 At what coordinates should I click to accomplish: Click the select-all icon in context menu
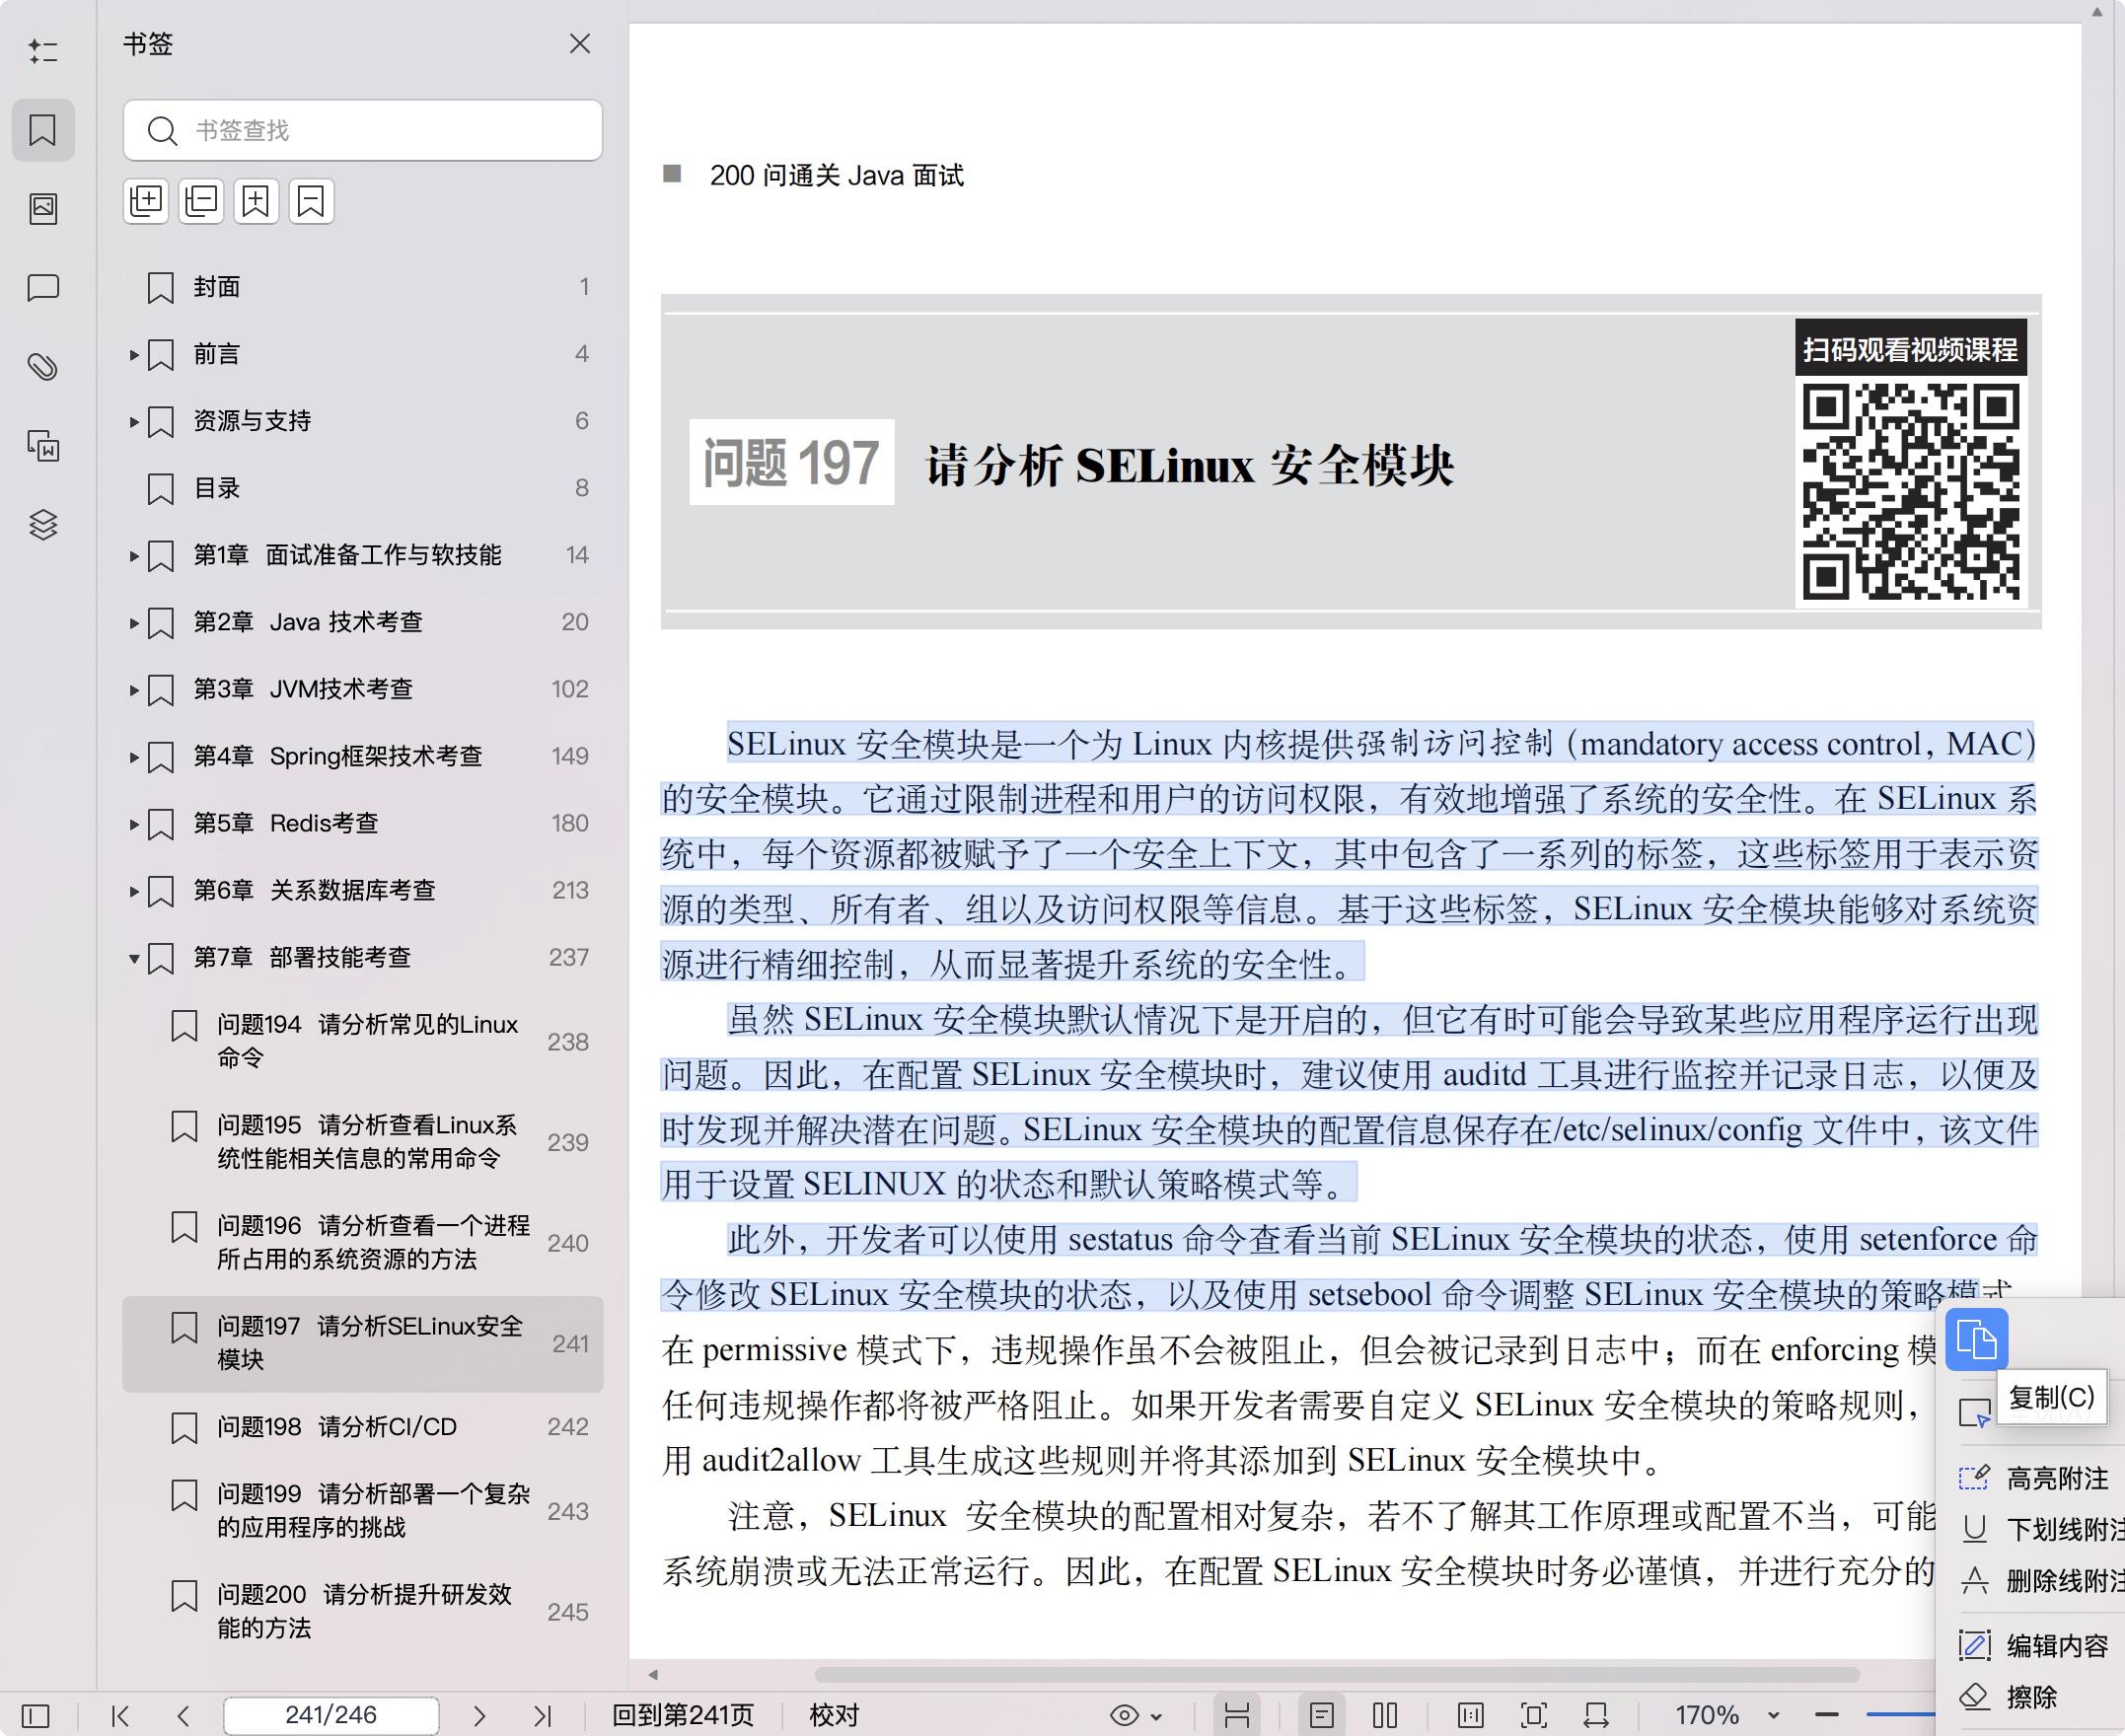point(1975,1413)
